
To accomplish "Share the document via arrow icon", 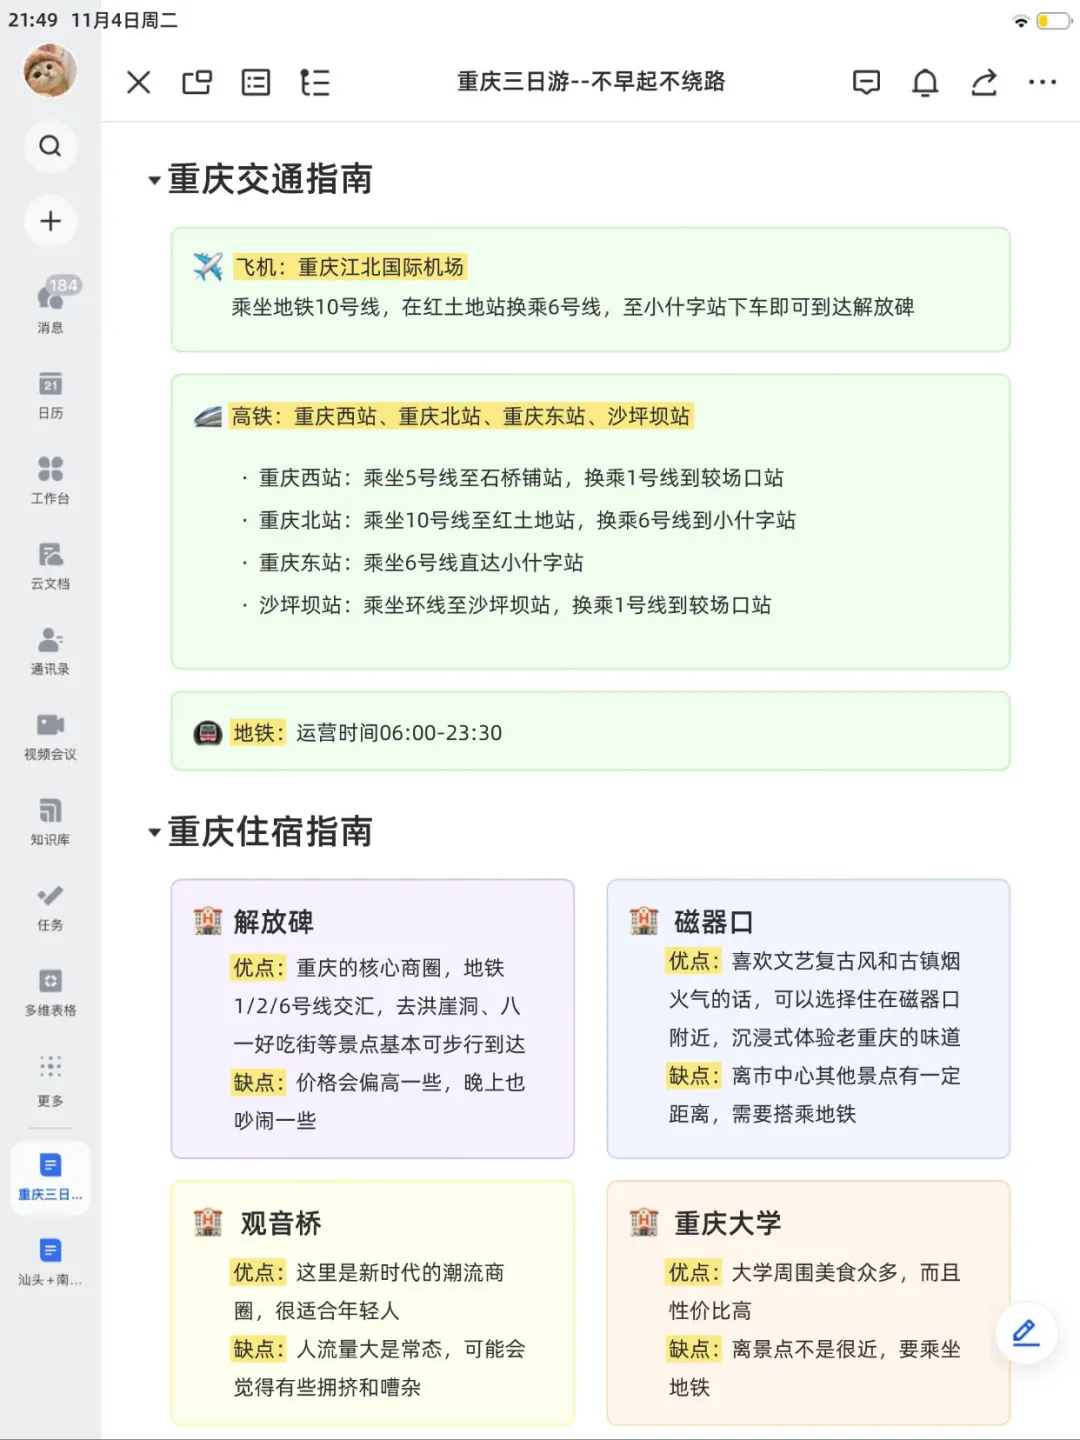I will tap(984, 82).
